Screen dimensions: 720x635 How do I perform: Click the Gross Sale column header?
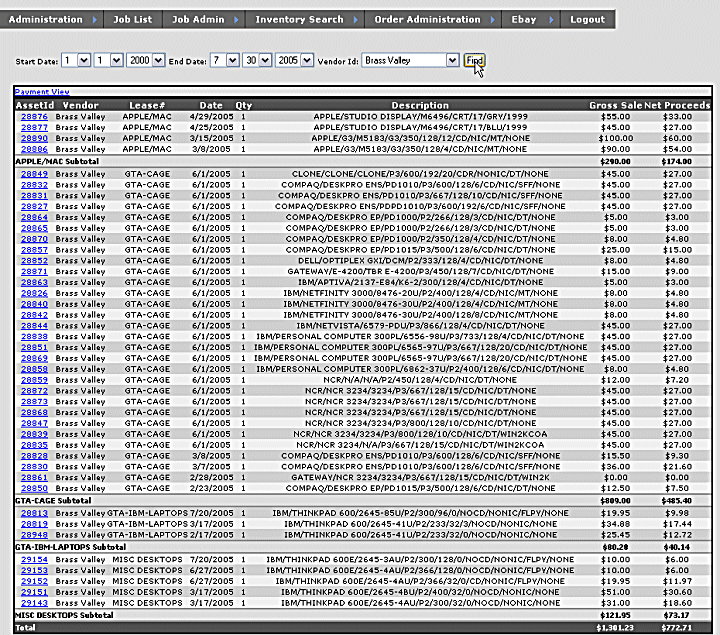tap(616, 105)
